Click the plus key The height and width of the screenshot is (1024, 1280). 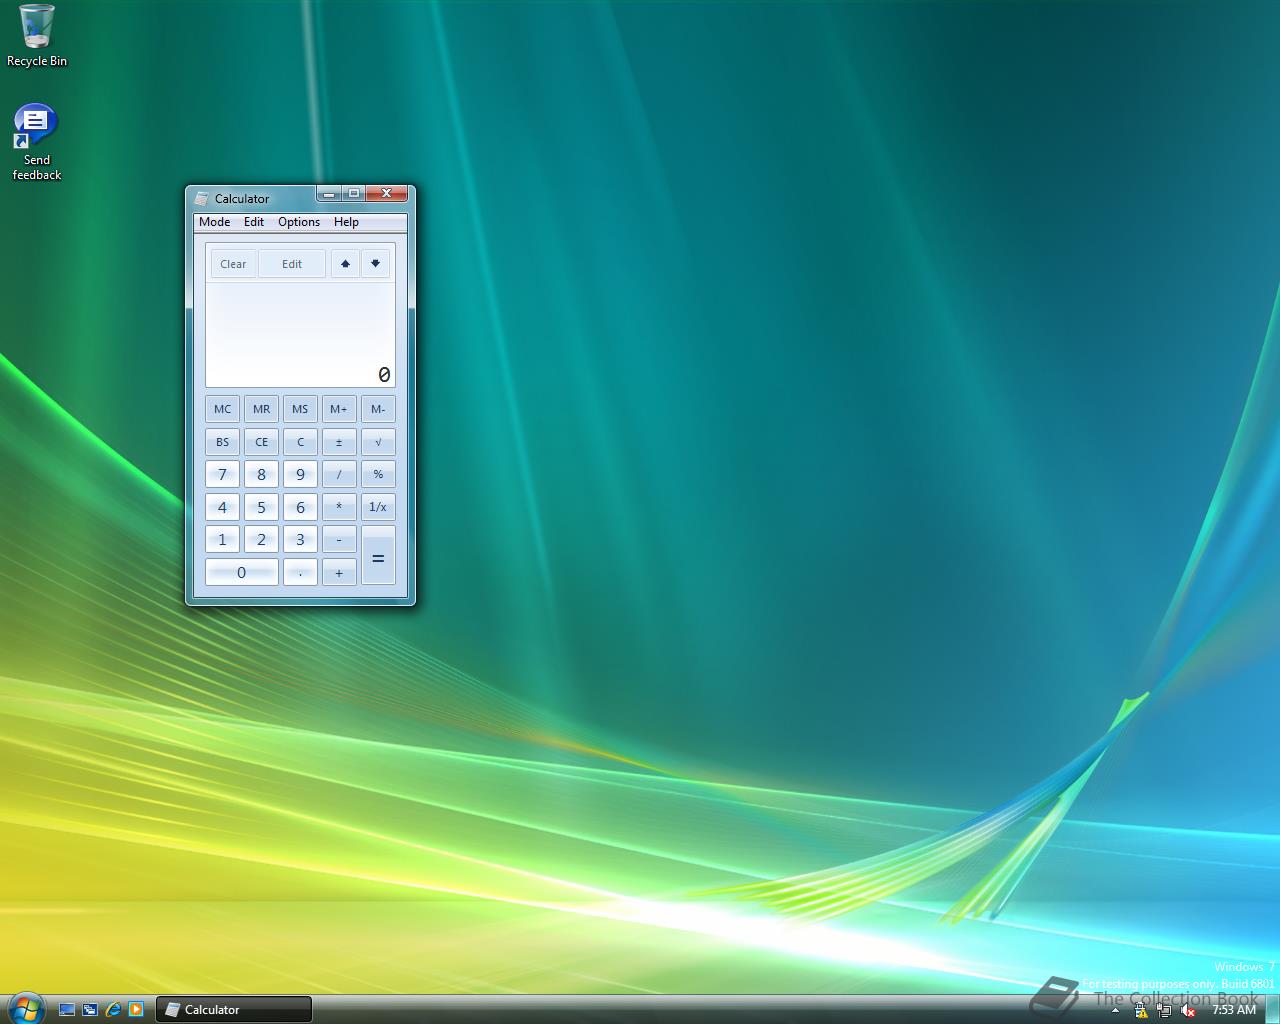[339, 573]
